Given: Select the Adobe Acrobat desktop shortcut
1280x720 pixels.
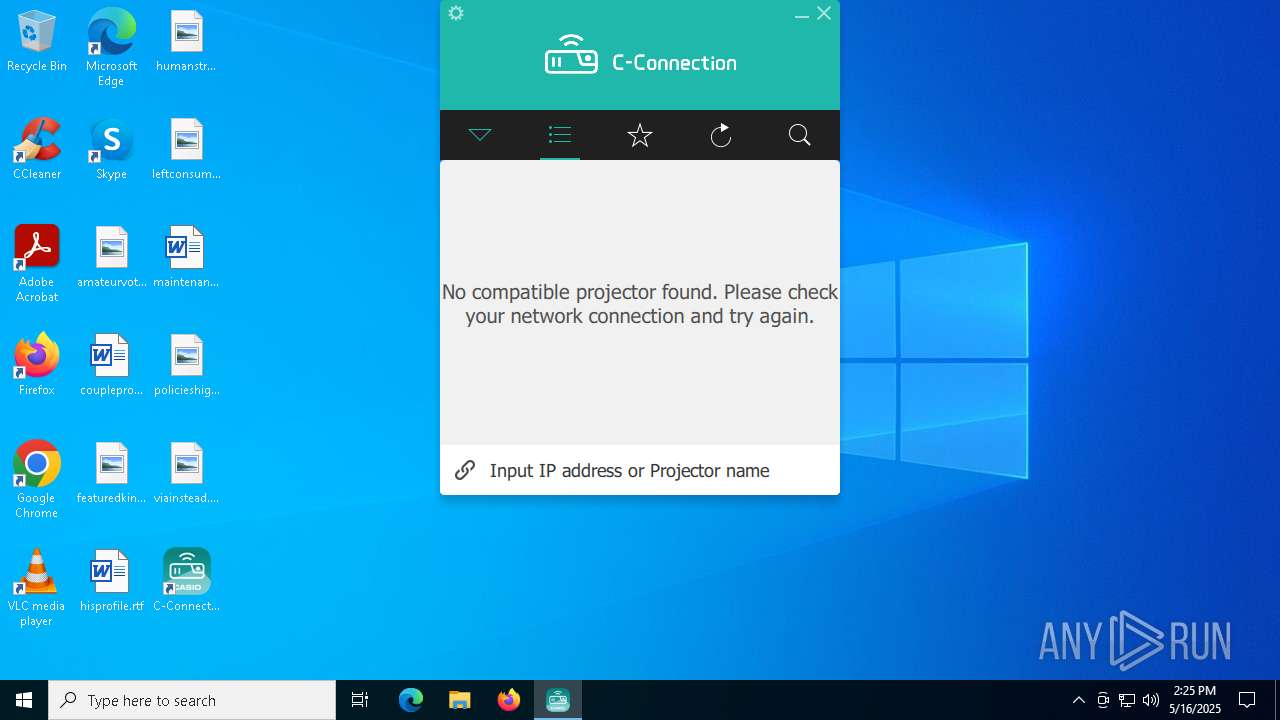Looking at the screenshot, I should [x=37, y=264].
